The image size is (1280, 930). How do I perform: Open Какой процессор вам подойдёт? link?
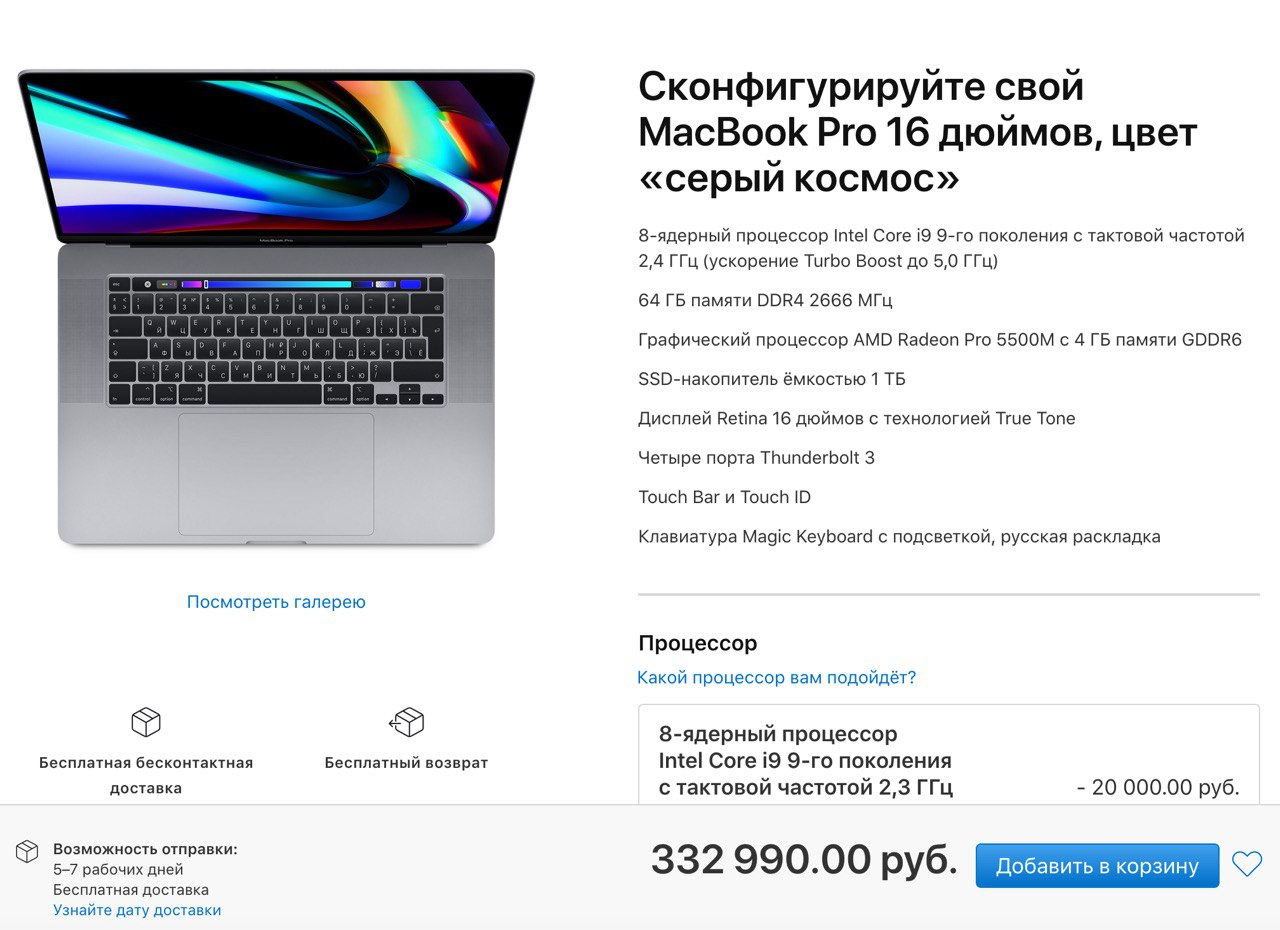(776, 678)
